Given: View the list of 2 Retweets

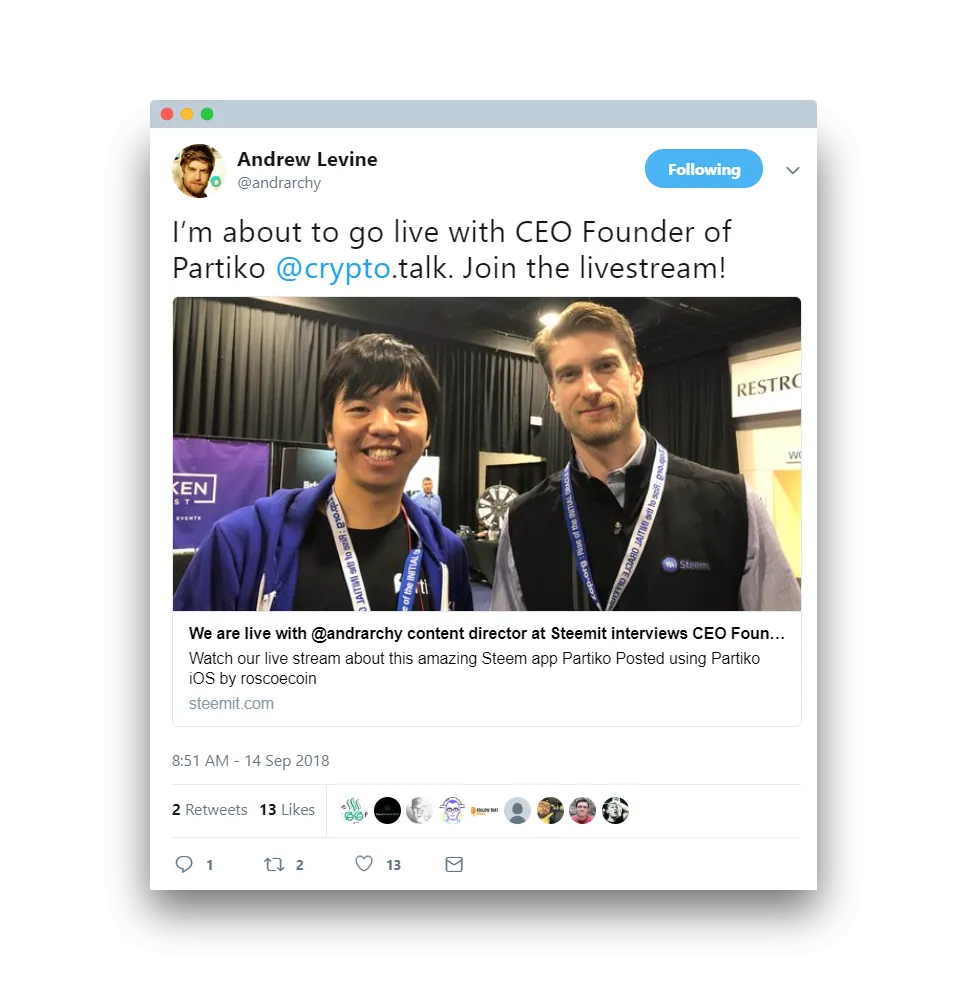Looking at the screenshot, I should pos(210,809).
